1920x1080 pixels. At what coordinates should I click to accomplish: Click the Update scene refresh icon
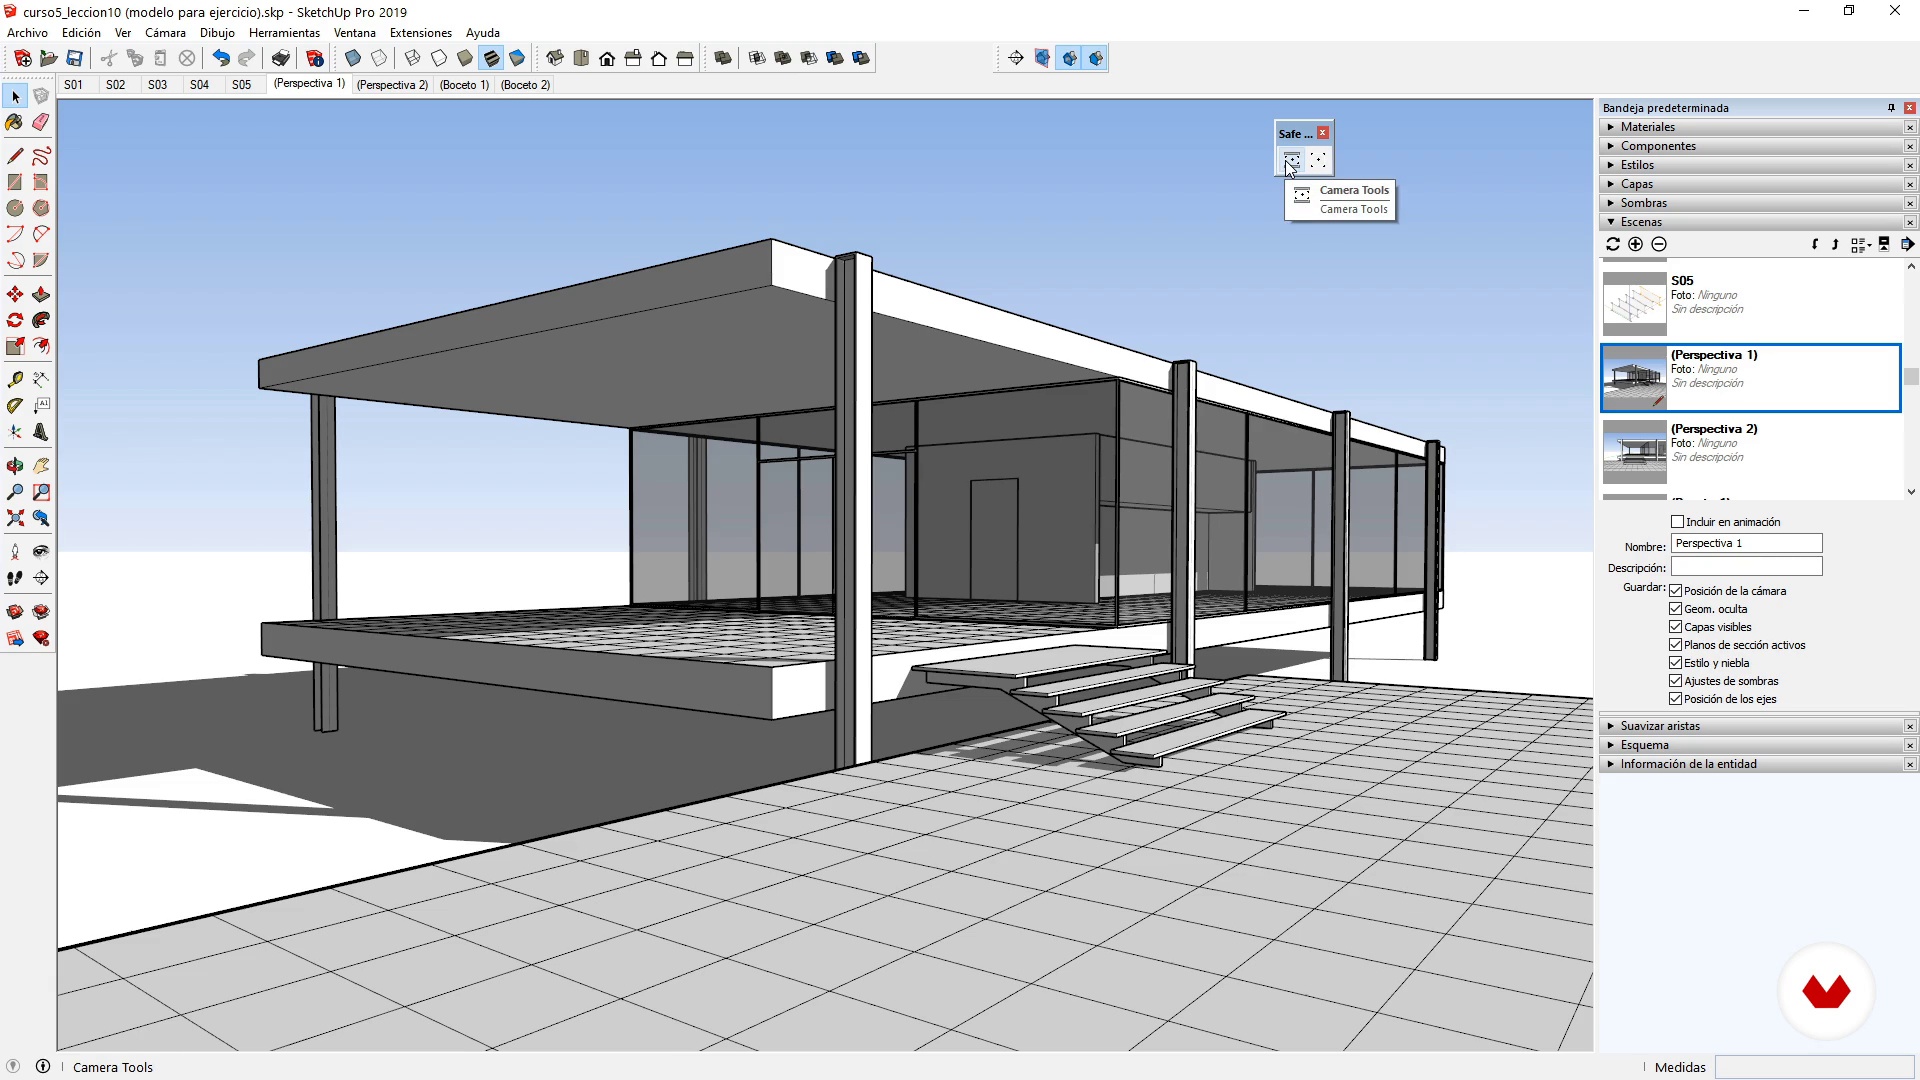pyautogui.click(x=1613, y=244)
